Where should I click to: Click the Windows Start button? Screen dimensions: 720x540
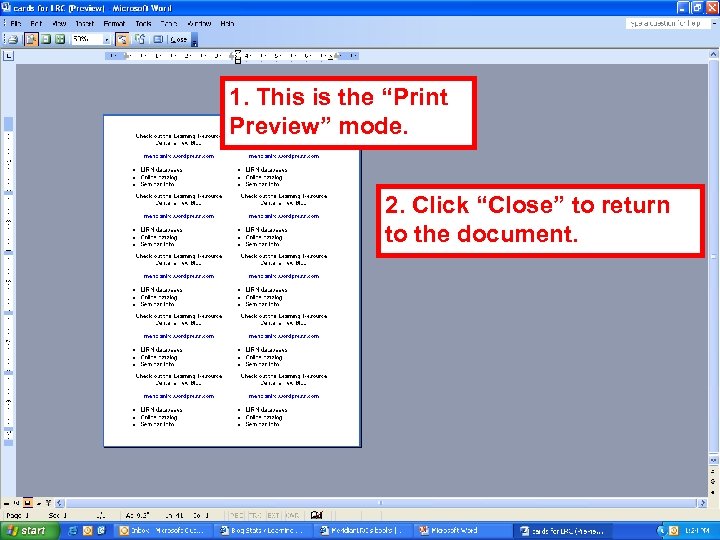pyautogui.click(x=28, y=531)
